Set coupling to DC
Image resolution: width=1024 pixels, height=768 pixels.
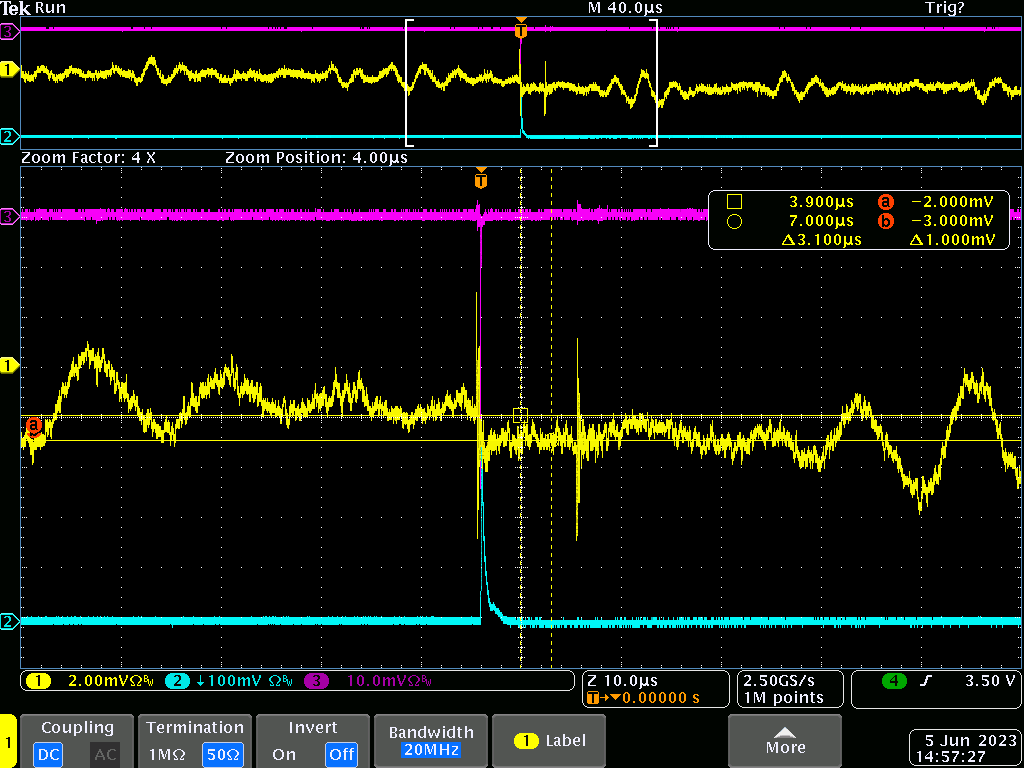46,754
